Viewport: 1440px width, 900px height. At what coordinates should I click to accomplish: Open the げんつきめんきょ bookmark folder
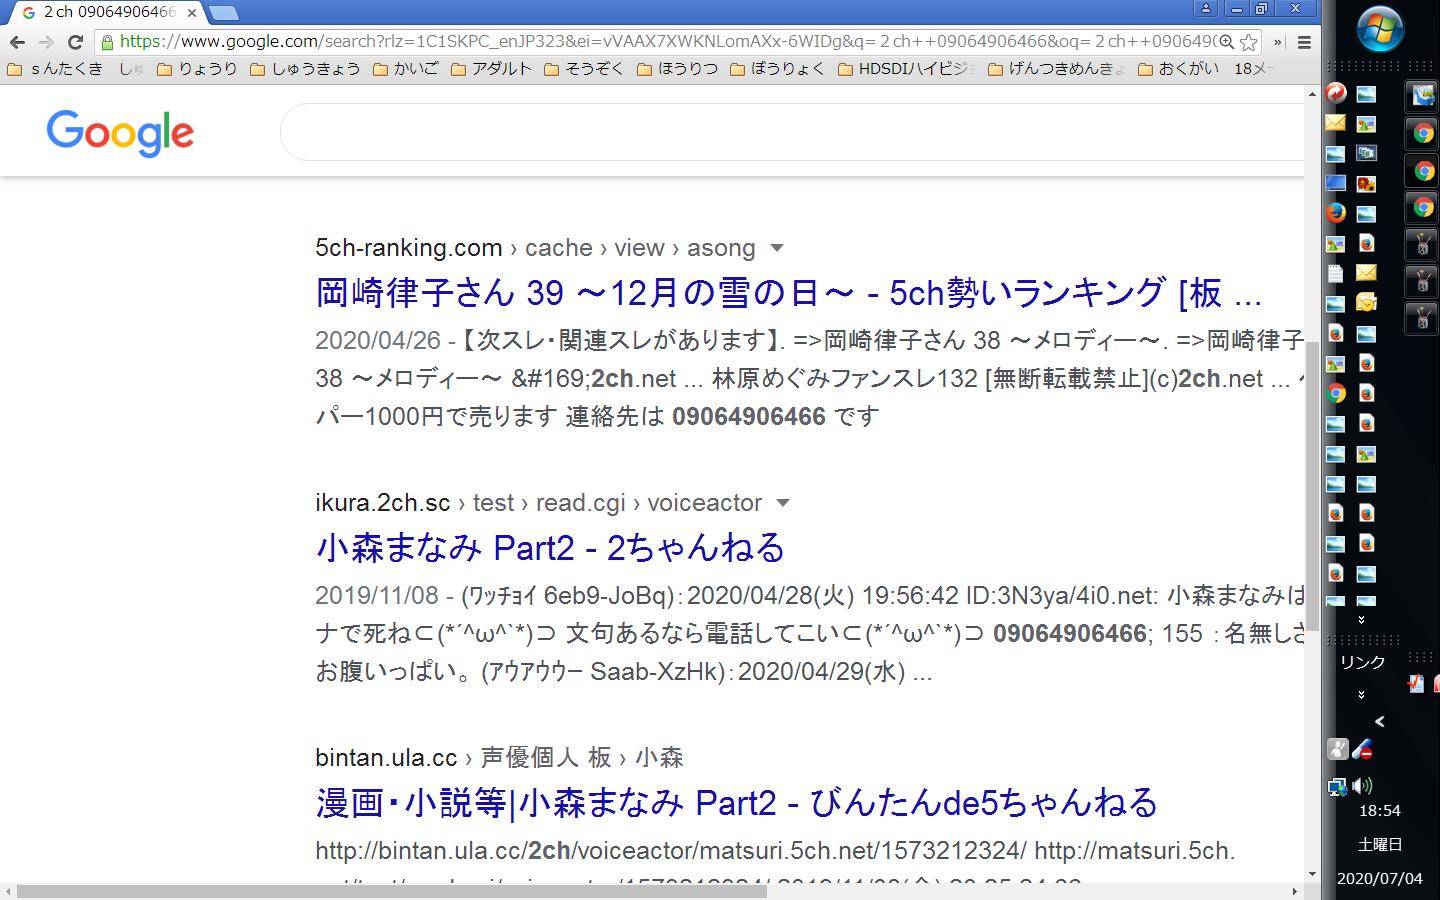click(x=1056, y=69)
